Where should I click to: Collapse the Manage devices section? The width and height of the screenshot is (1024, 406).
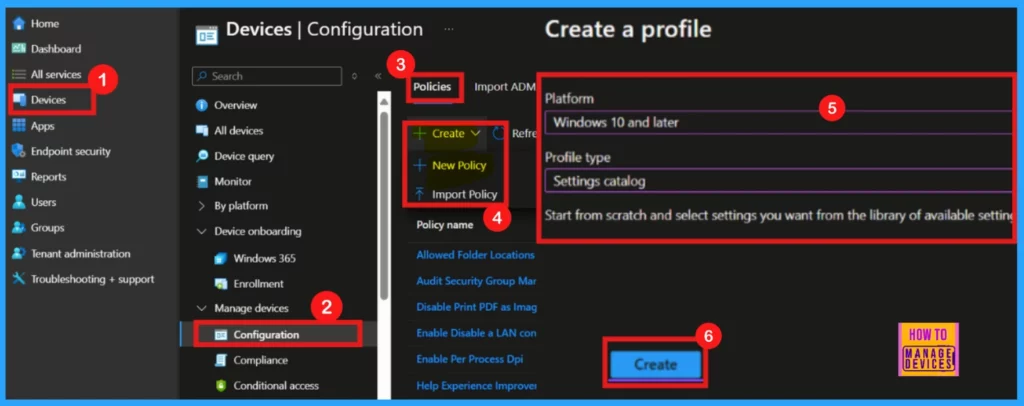202,308
